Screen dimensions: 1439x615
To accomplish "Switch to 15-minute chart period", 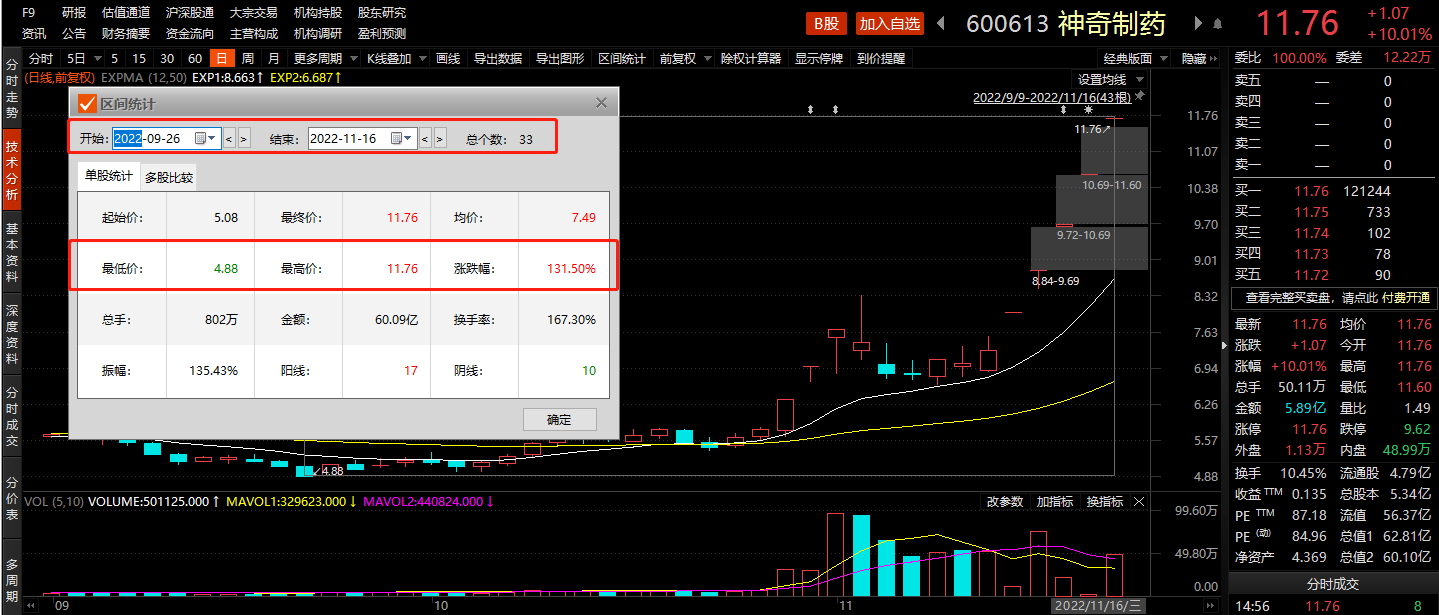I will click(139, 59).
